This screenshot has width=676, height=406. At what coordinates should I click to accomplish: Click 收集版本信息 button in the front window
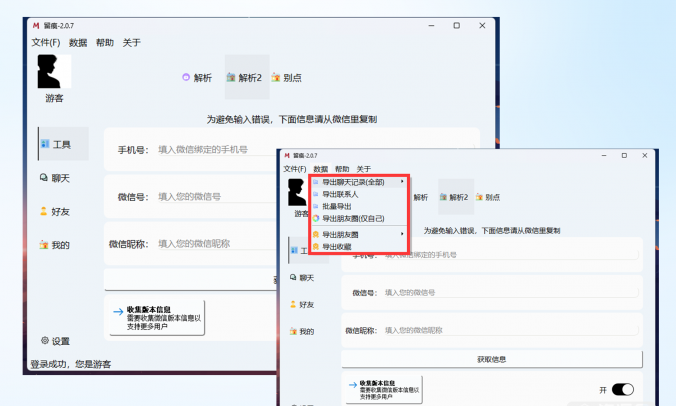coord(384,389)
